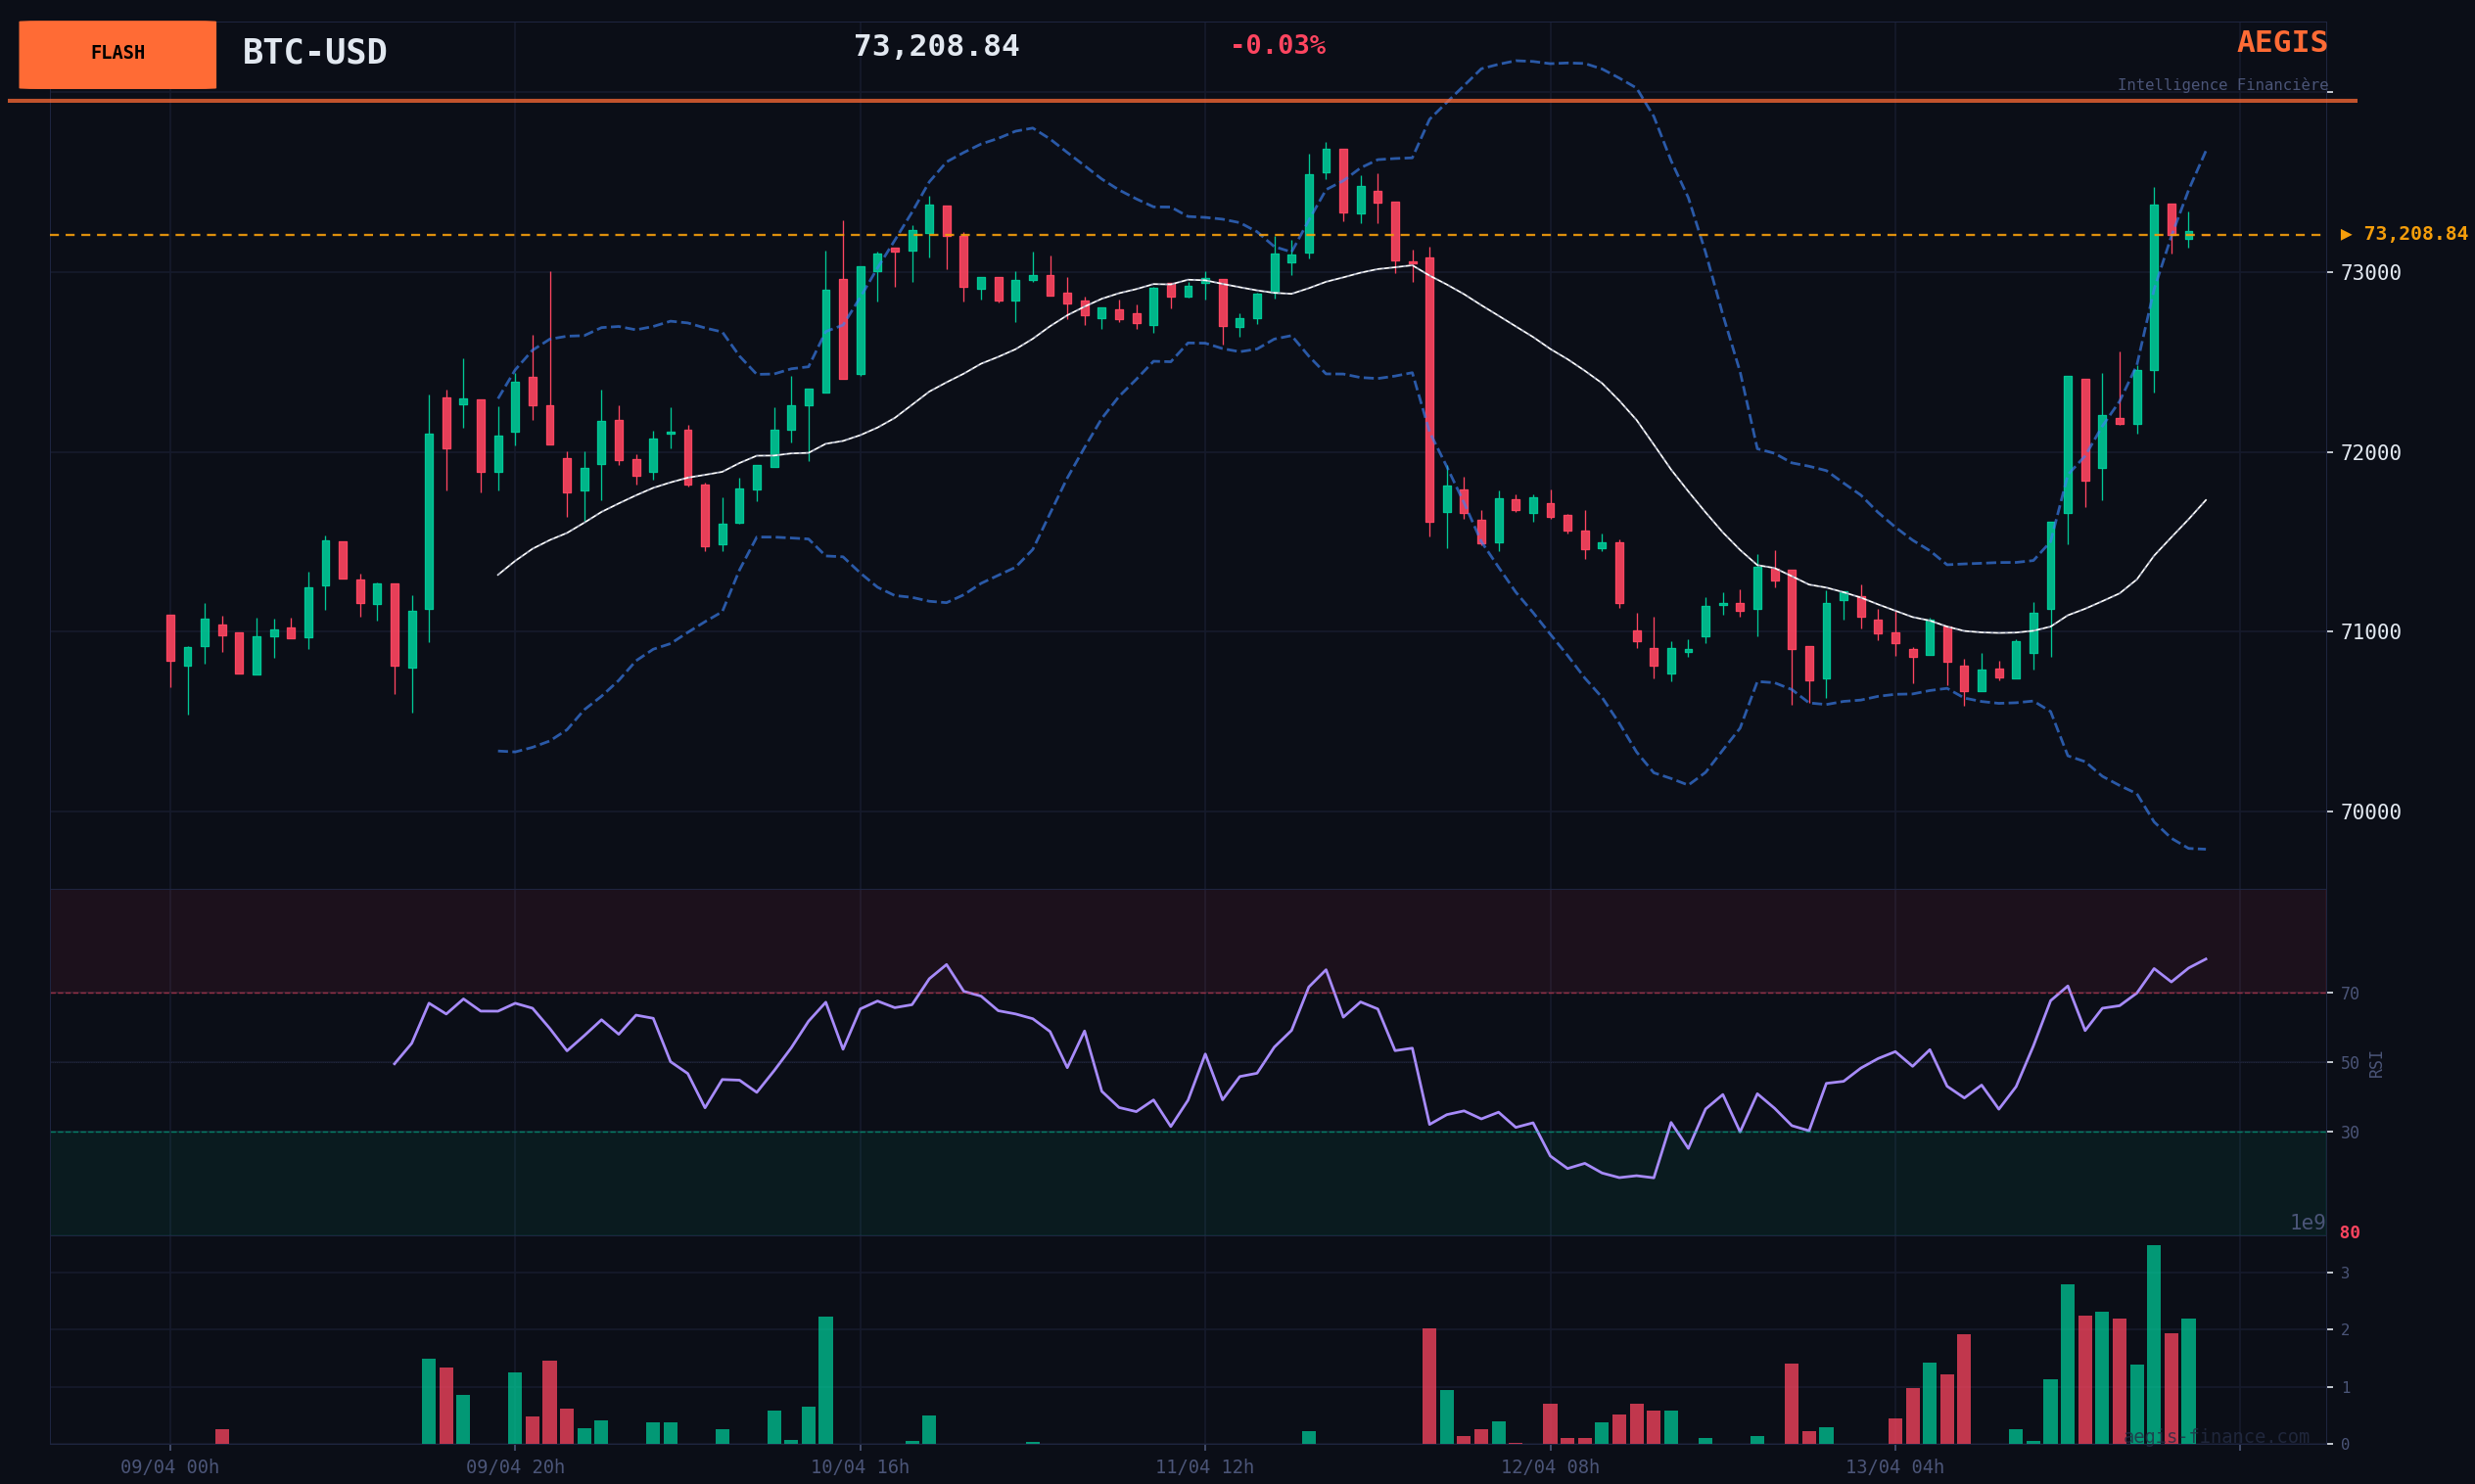Click the RSI 30 oversold level label
Image resolution: width=2475 pixels, height=1484 pixels.
[2349, 1132]
